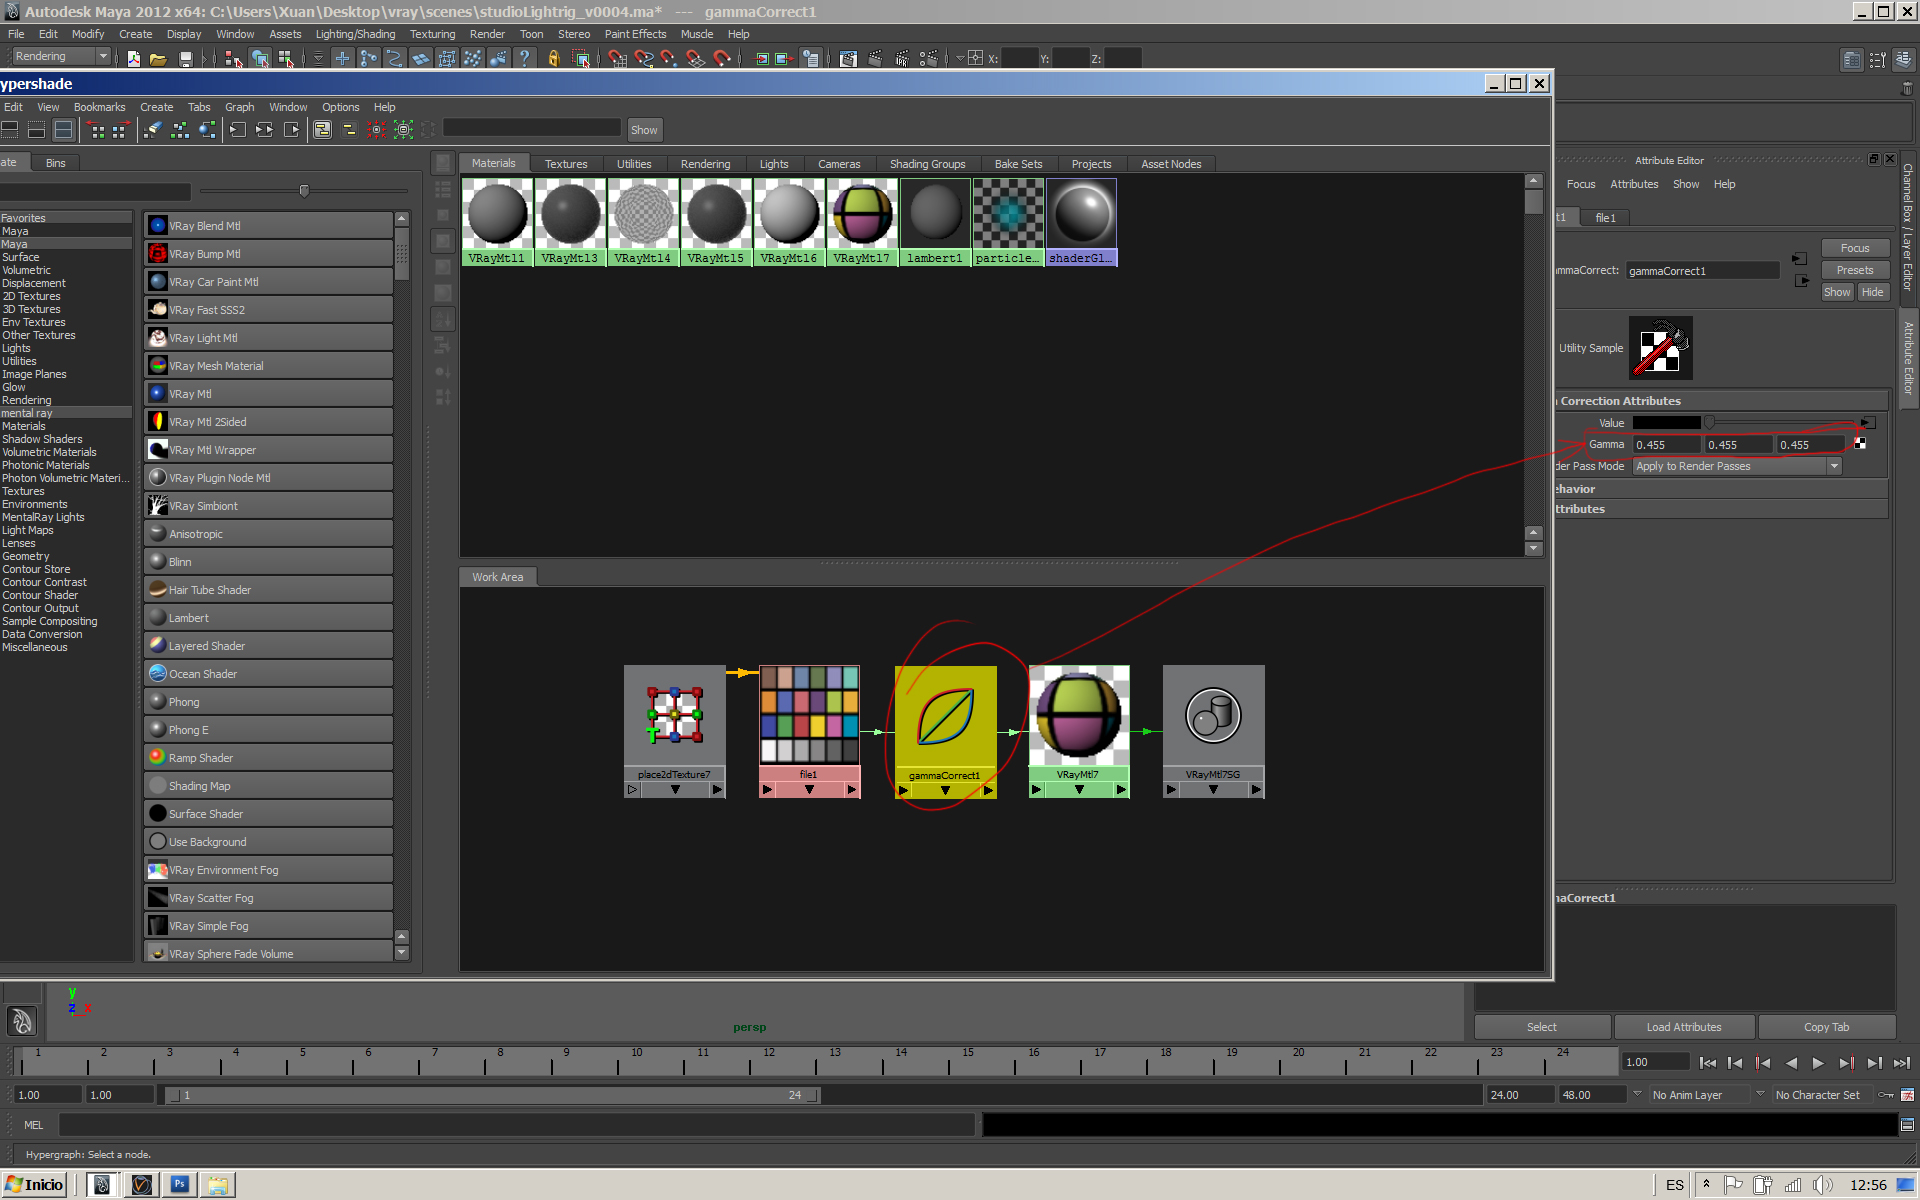Toggle lock current selection icon
Viewport: 1920px width, 1200px height.
tap(553, 59)
